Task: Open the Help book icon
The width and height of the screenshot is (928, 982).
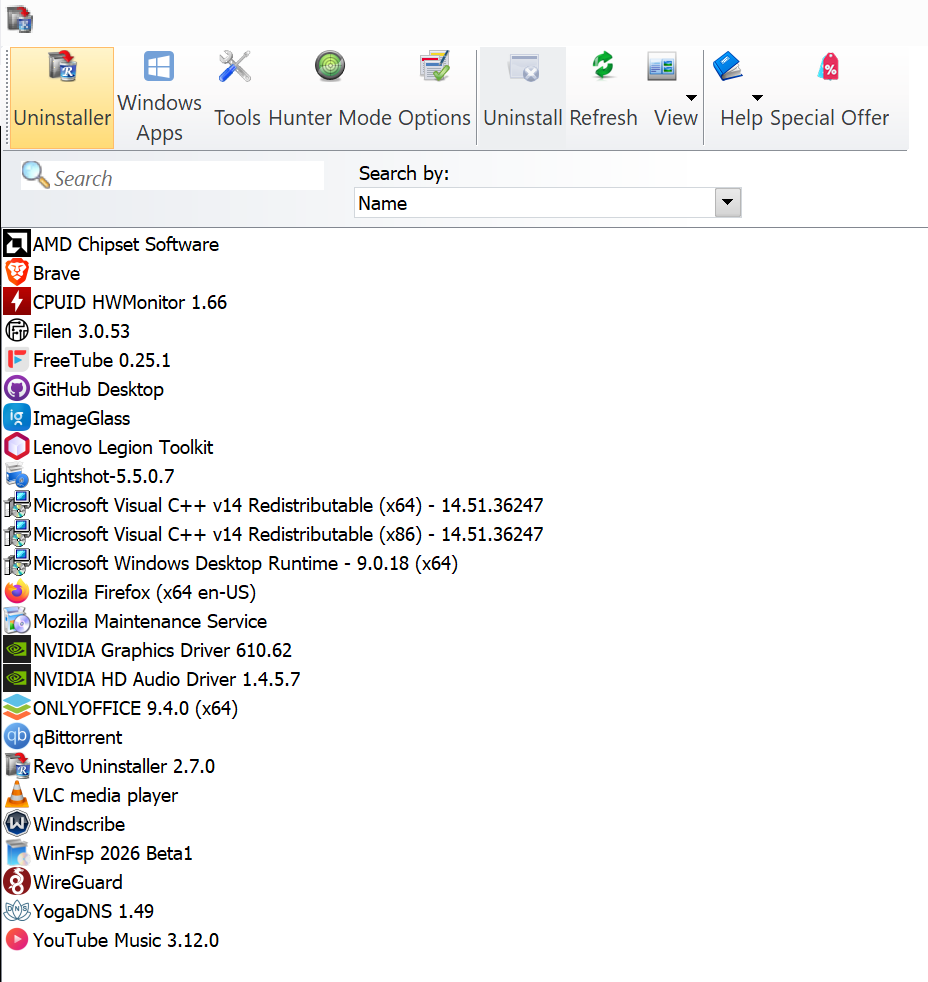Action: click(x=728, y=66)
